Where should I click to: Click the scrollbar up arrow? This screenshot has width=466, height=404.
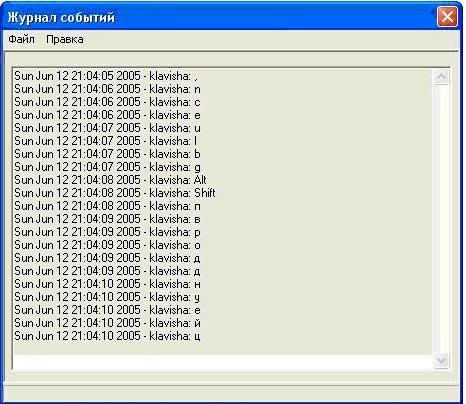(441, 77)
